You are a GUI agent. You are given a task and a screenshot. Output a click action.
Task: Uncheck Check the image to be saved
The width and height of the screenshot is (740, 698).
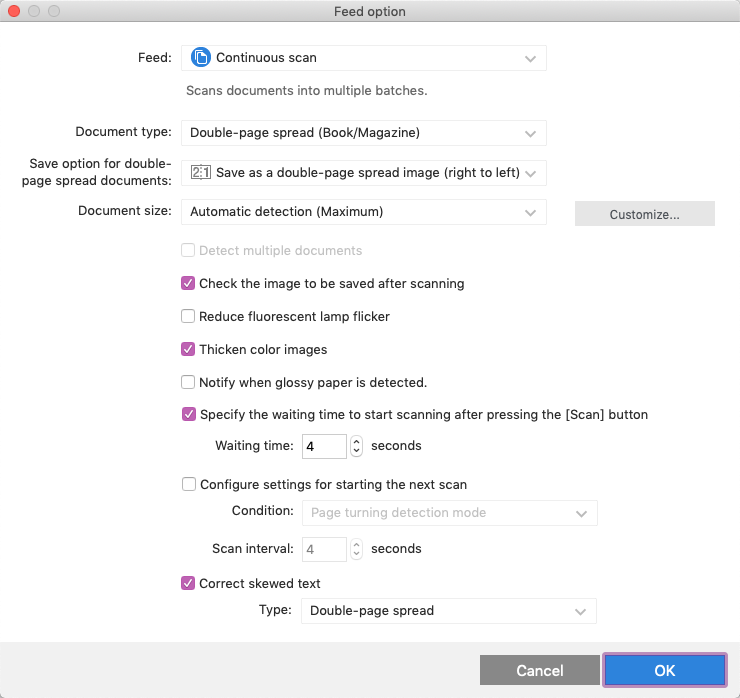[x=188, y=283]
